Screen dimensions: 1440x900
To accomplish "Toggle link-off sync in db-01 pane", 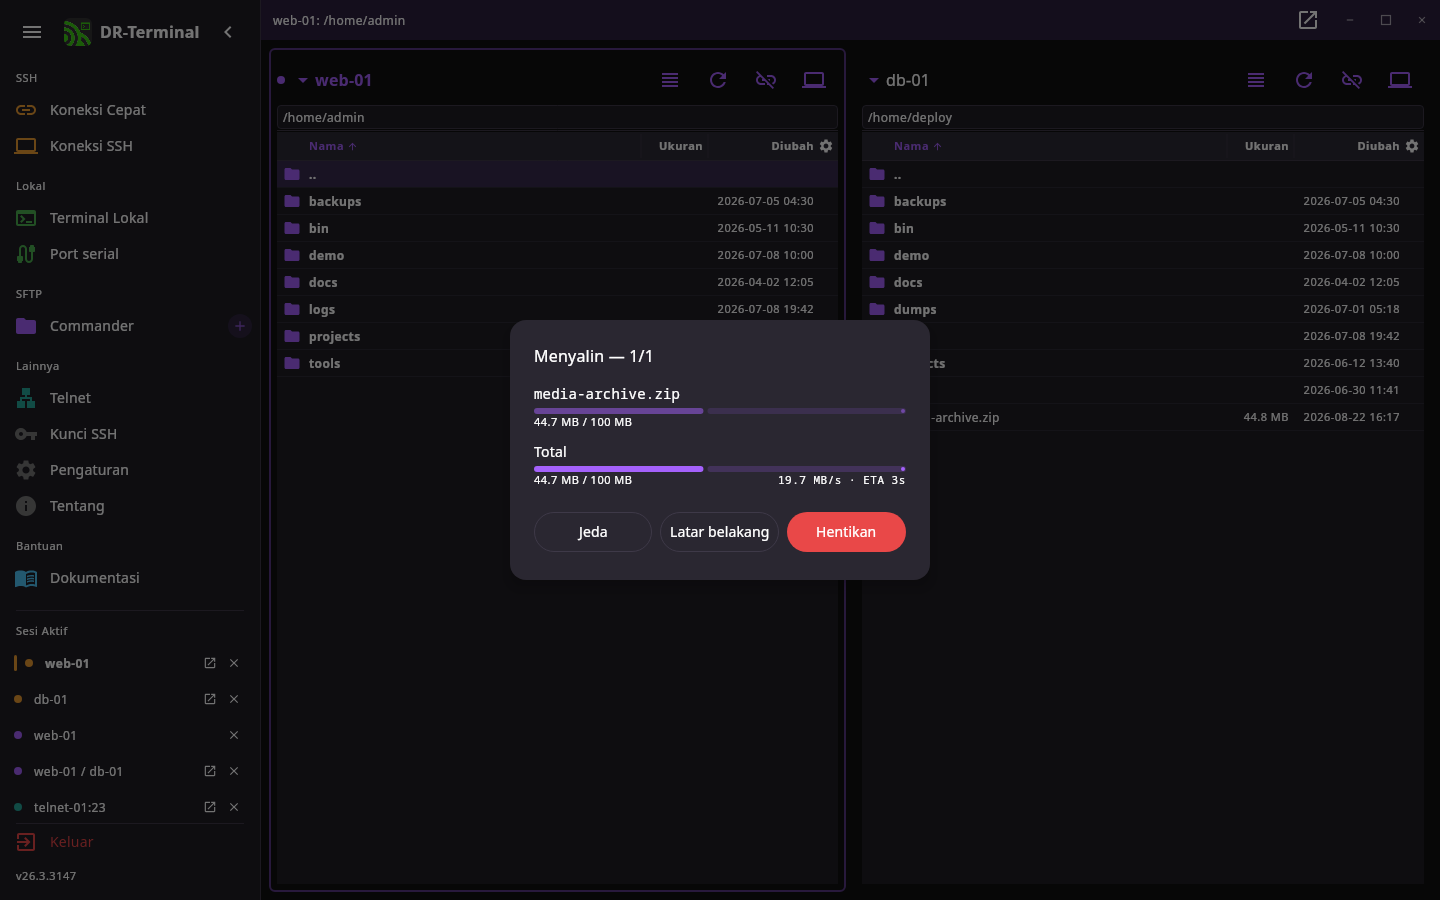I will point(1352,80).
